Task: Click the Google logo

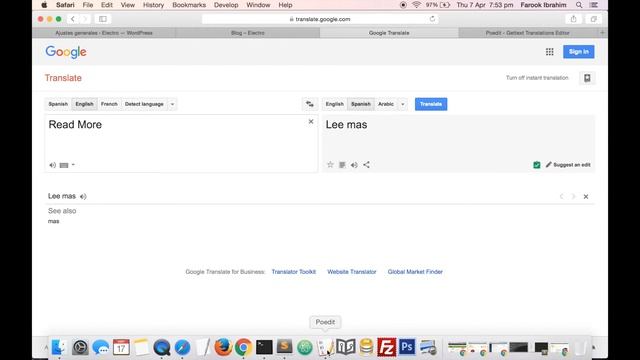Action: [66, 52]
